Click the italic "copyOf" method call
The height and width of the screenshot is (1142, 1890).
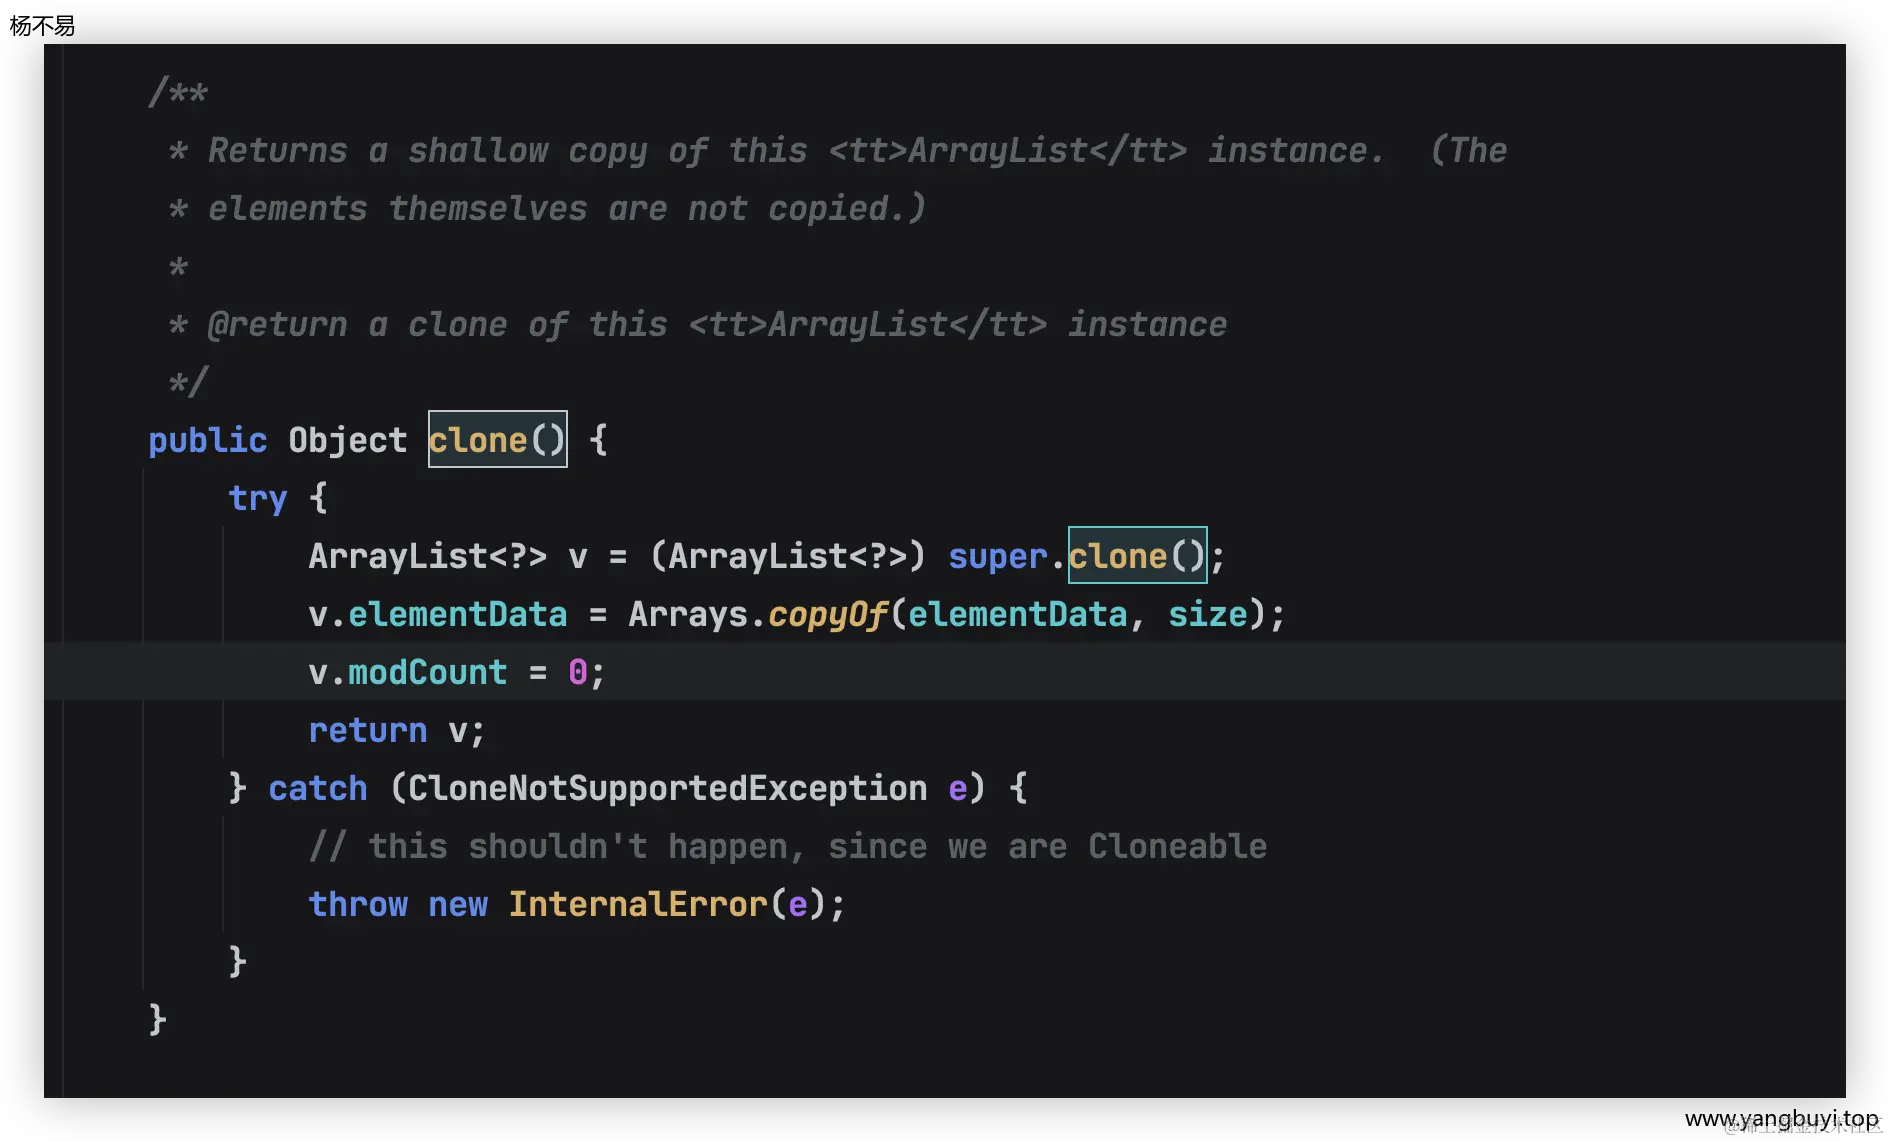coord(828,614)
